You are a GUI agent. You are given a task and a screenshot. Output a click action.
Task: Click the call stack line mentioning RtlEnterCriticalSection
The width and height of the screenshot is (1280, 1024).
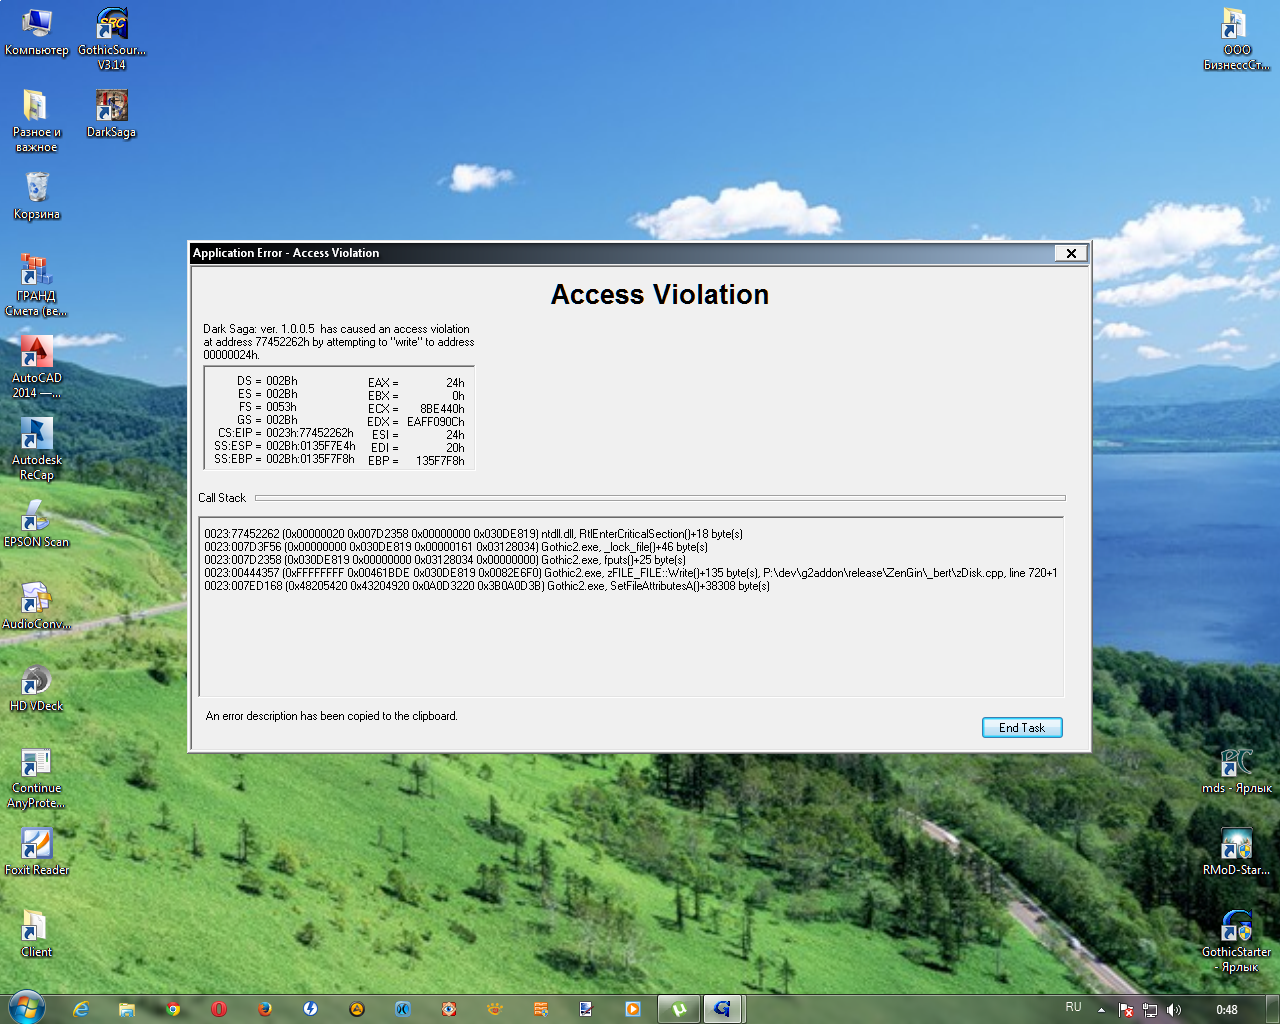474,534
